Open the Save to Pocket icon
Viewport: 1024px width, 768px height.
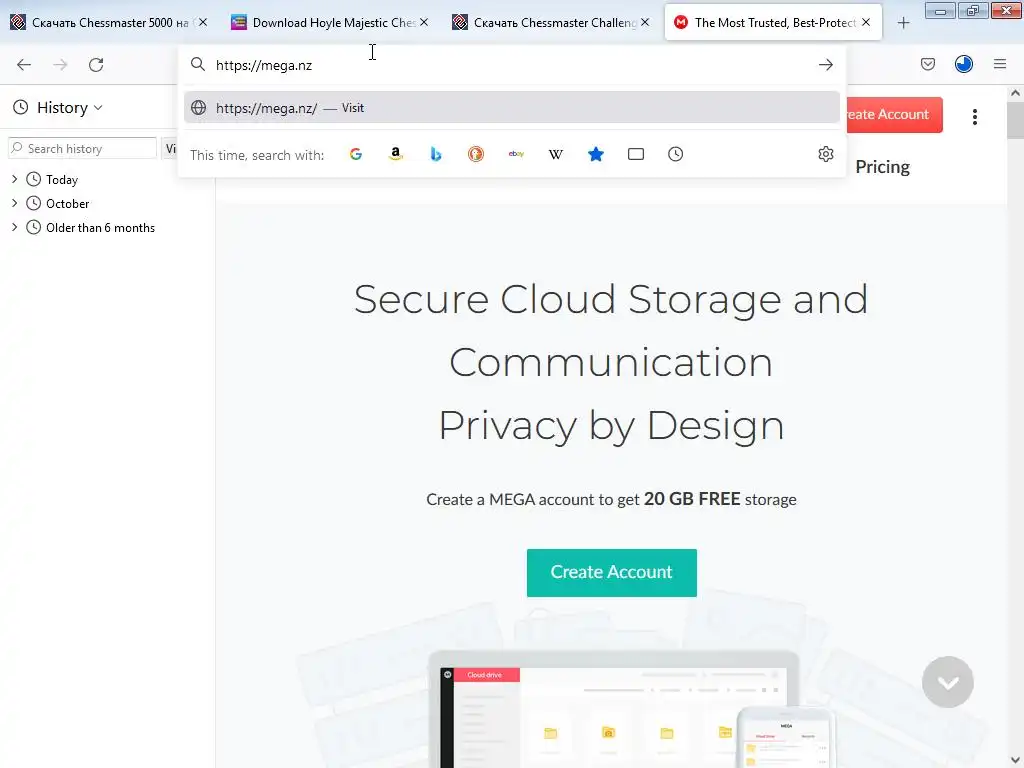(x=928, y=64)
